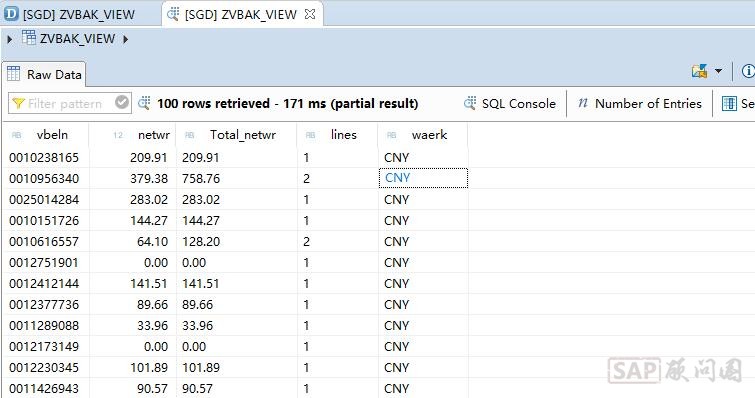
Task: Sort by vbeln column header
Action: coord(46,135)
